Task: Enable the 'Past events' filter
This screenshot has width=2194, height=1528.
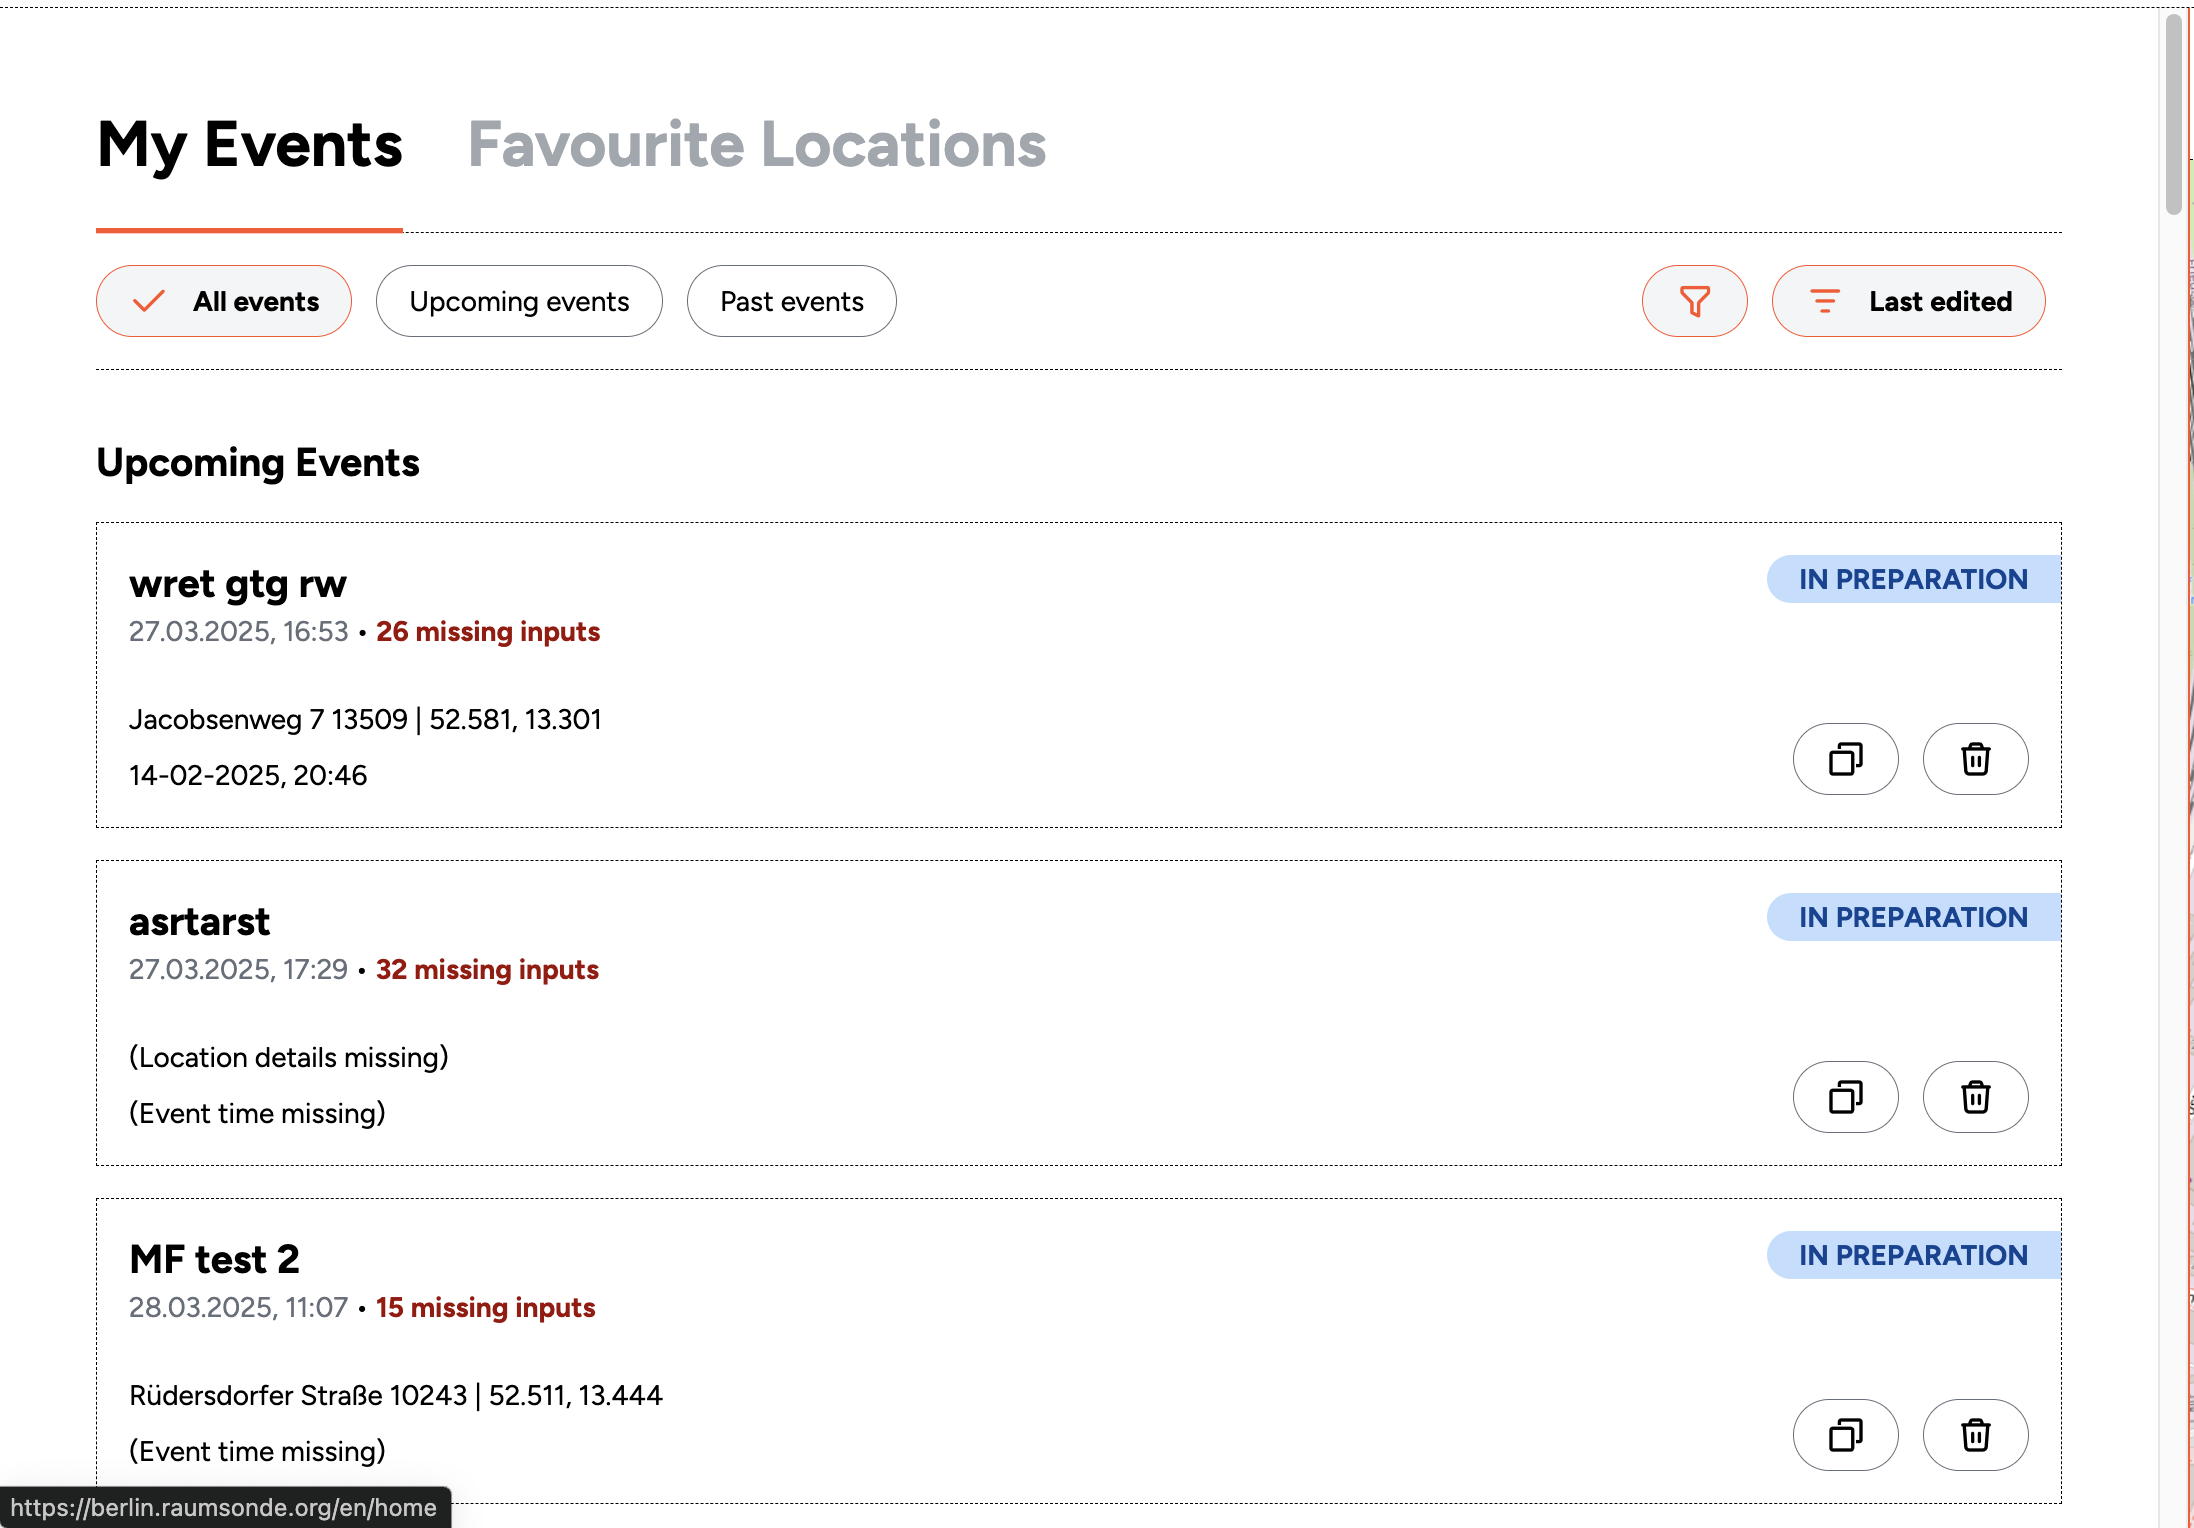Action: (791, 301)
